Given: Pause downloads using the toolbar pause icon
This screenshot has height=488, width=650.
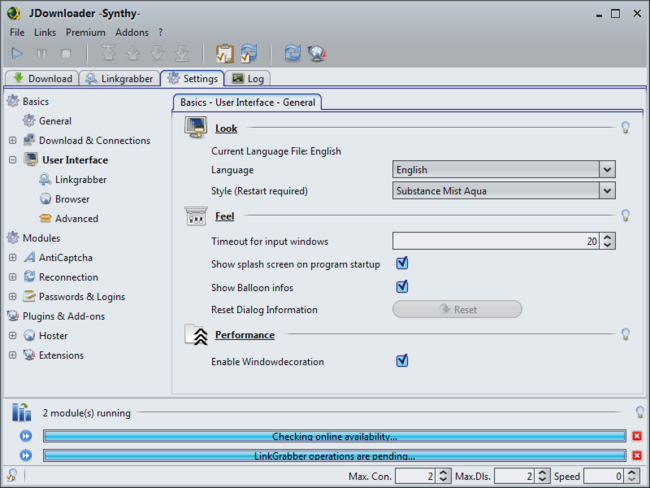Looking at the screenshot, I should point(42,53).
